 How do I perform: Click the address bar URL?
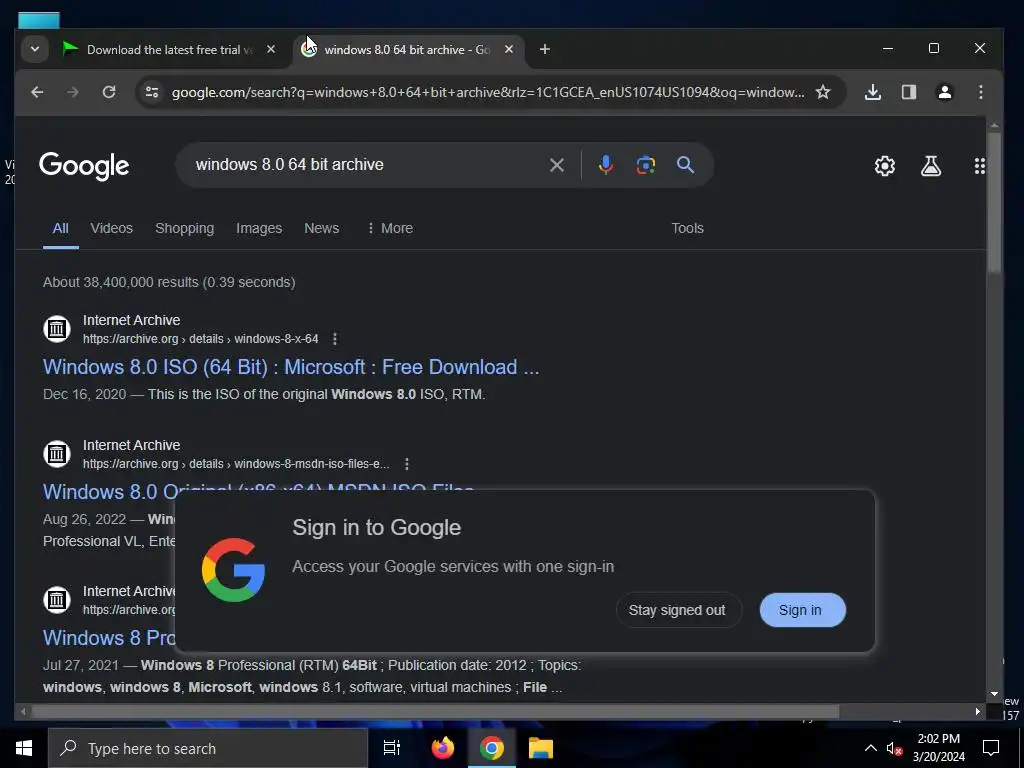(488, 92)
